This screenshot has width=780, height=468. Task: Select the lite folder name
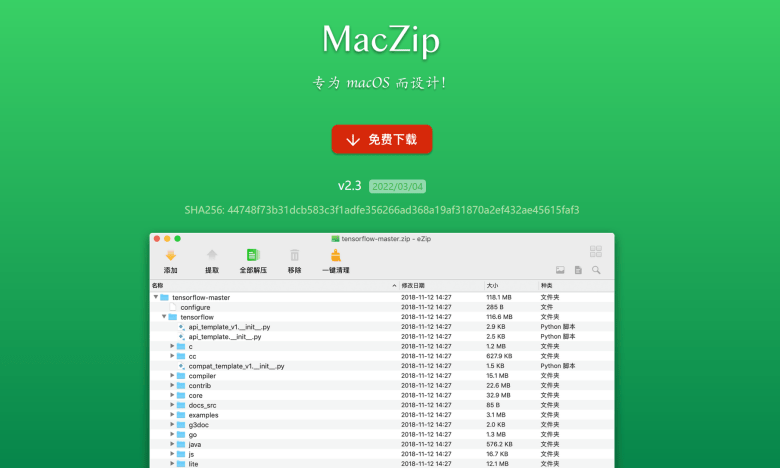(x=194, y=464)
